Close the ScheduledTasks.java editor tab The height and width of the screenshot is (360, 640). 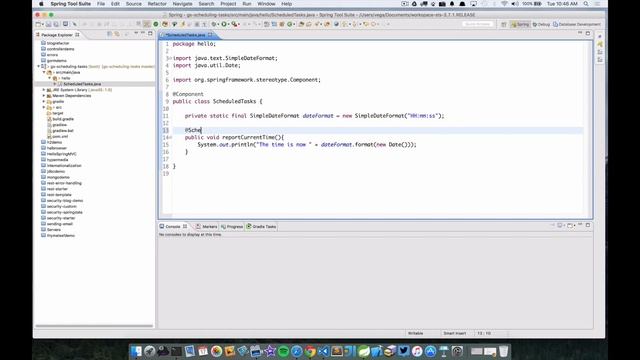(210, 35)
